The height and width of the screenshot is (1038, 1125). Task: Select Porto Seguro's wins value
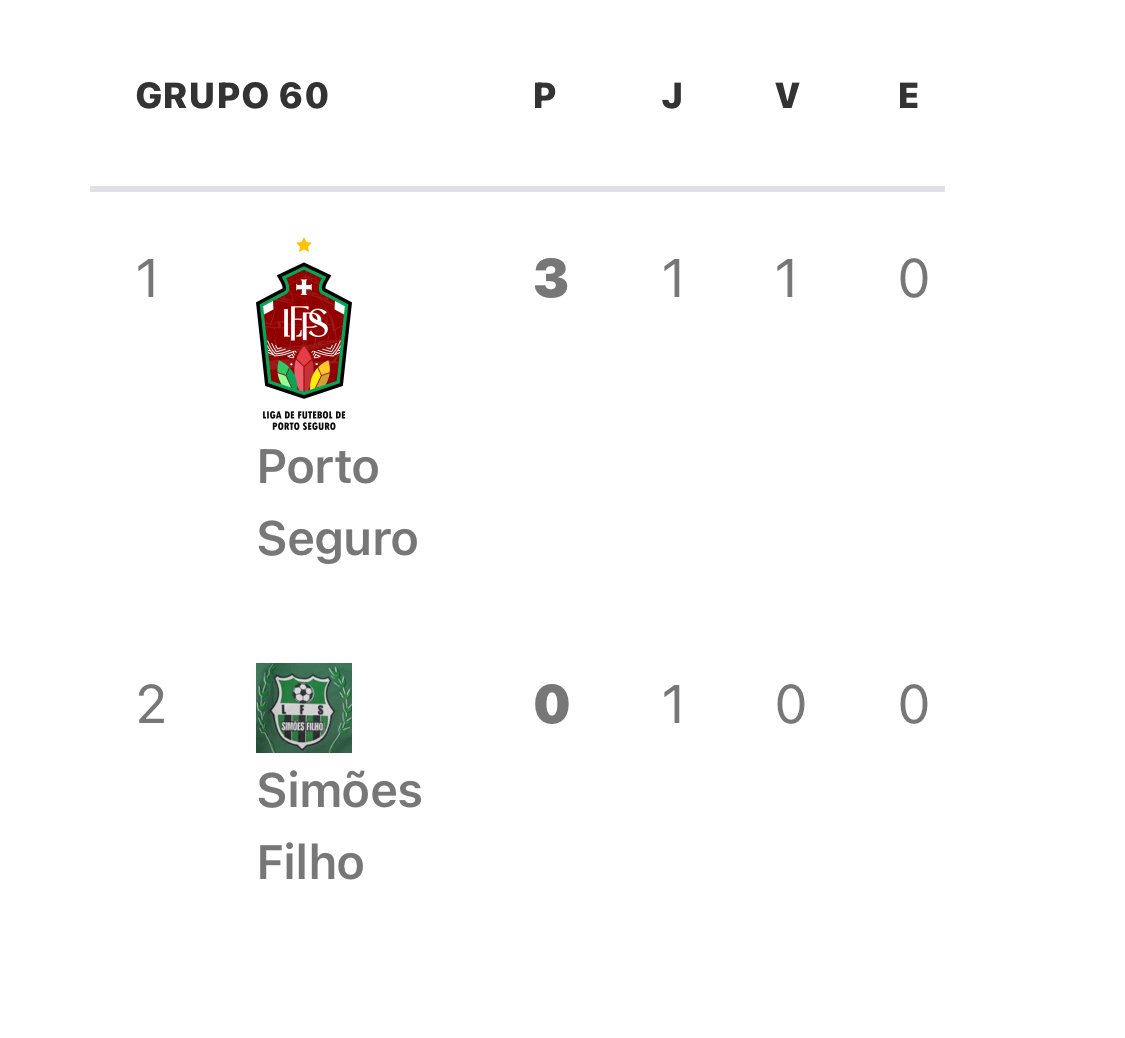pyautogui.click(x=786, y=278)
